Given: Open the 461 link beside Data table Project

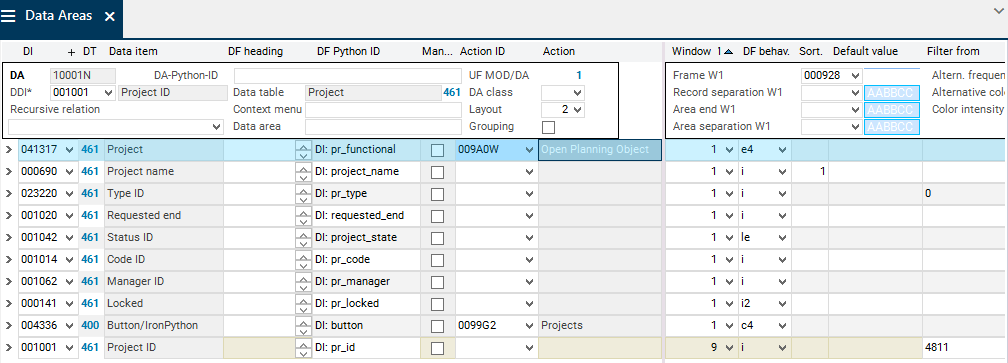Looking at the screenshot, I should [x=452, y=93].
